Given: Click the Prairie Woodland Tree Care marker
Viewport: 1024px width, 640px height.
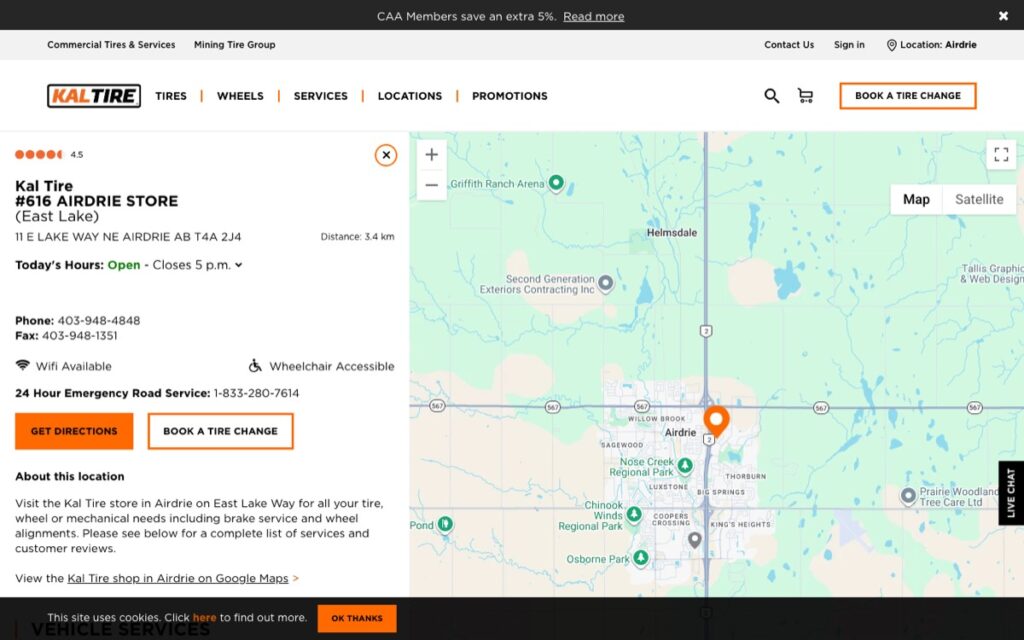Looking at the screenshot, I should [x=908, y=496].
